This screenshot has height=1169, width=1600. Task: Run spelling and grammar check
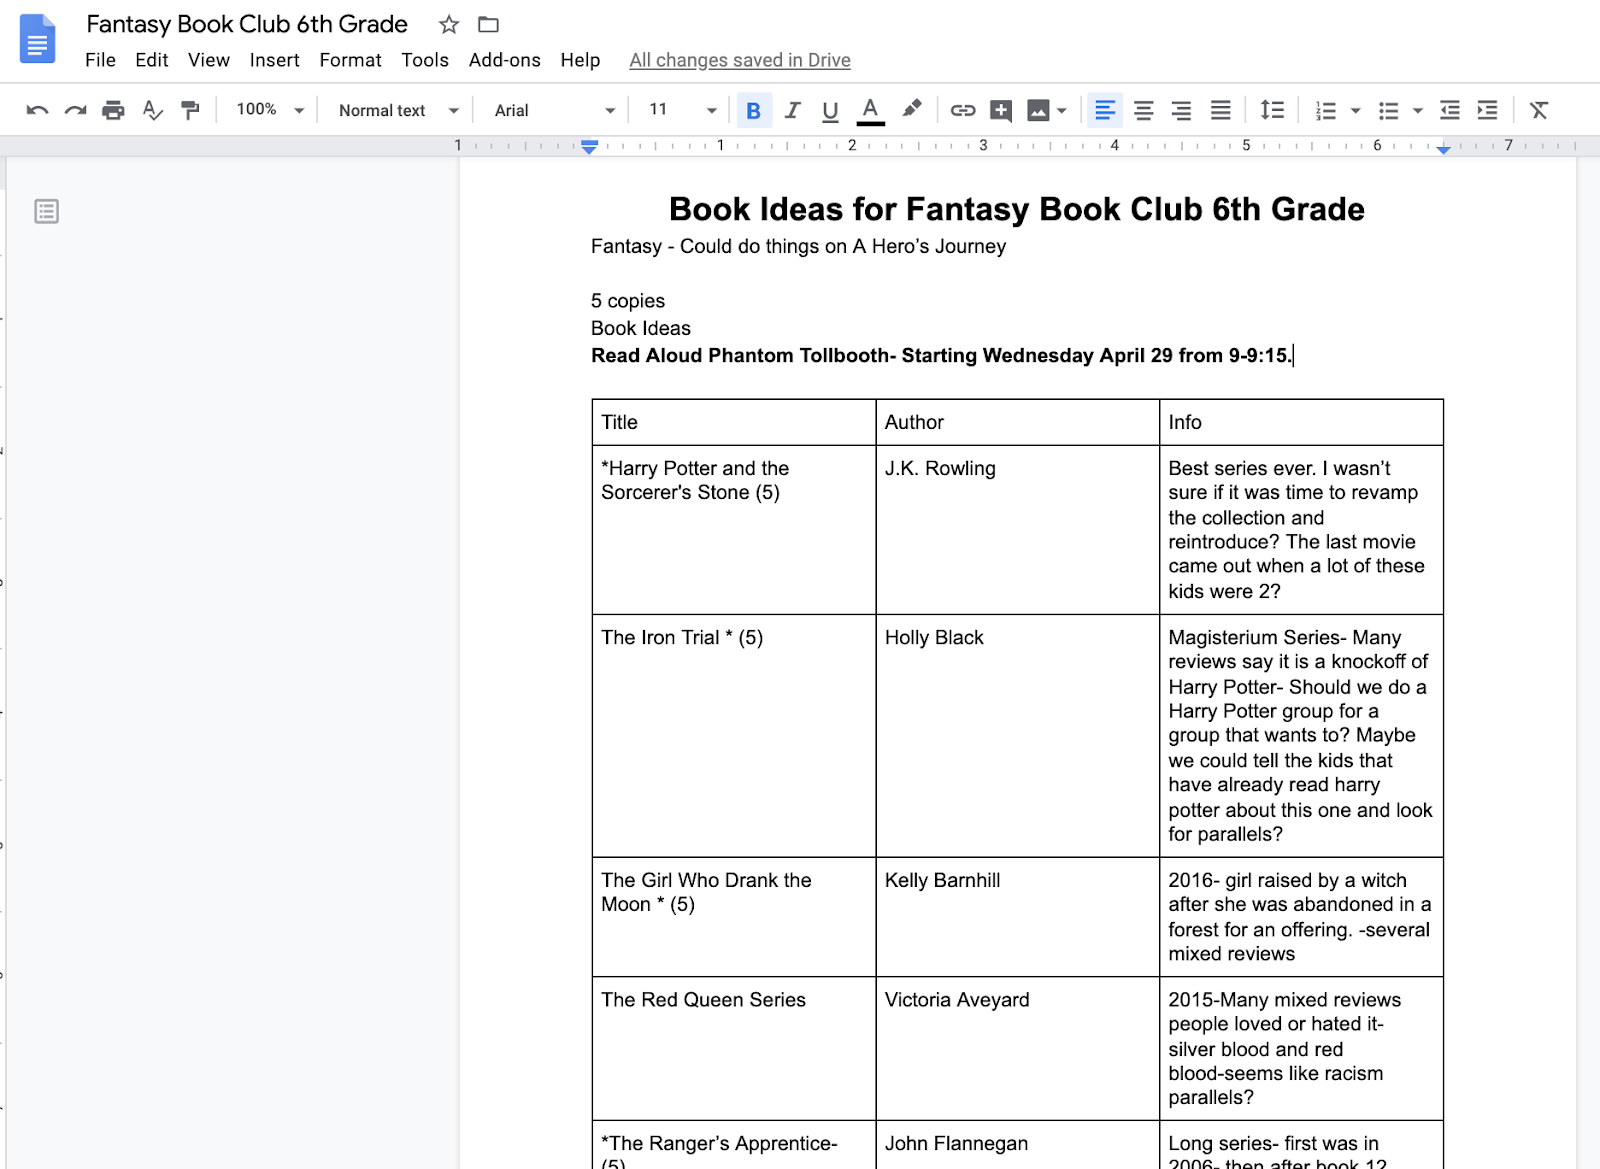pos(152,110)
